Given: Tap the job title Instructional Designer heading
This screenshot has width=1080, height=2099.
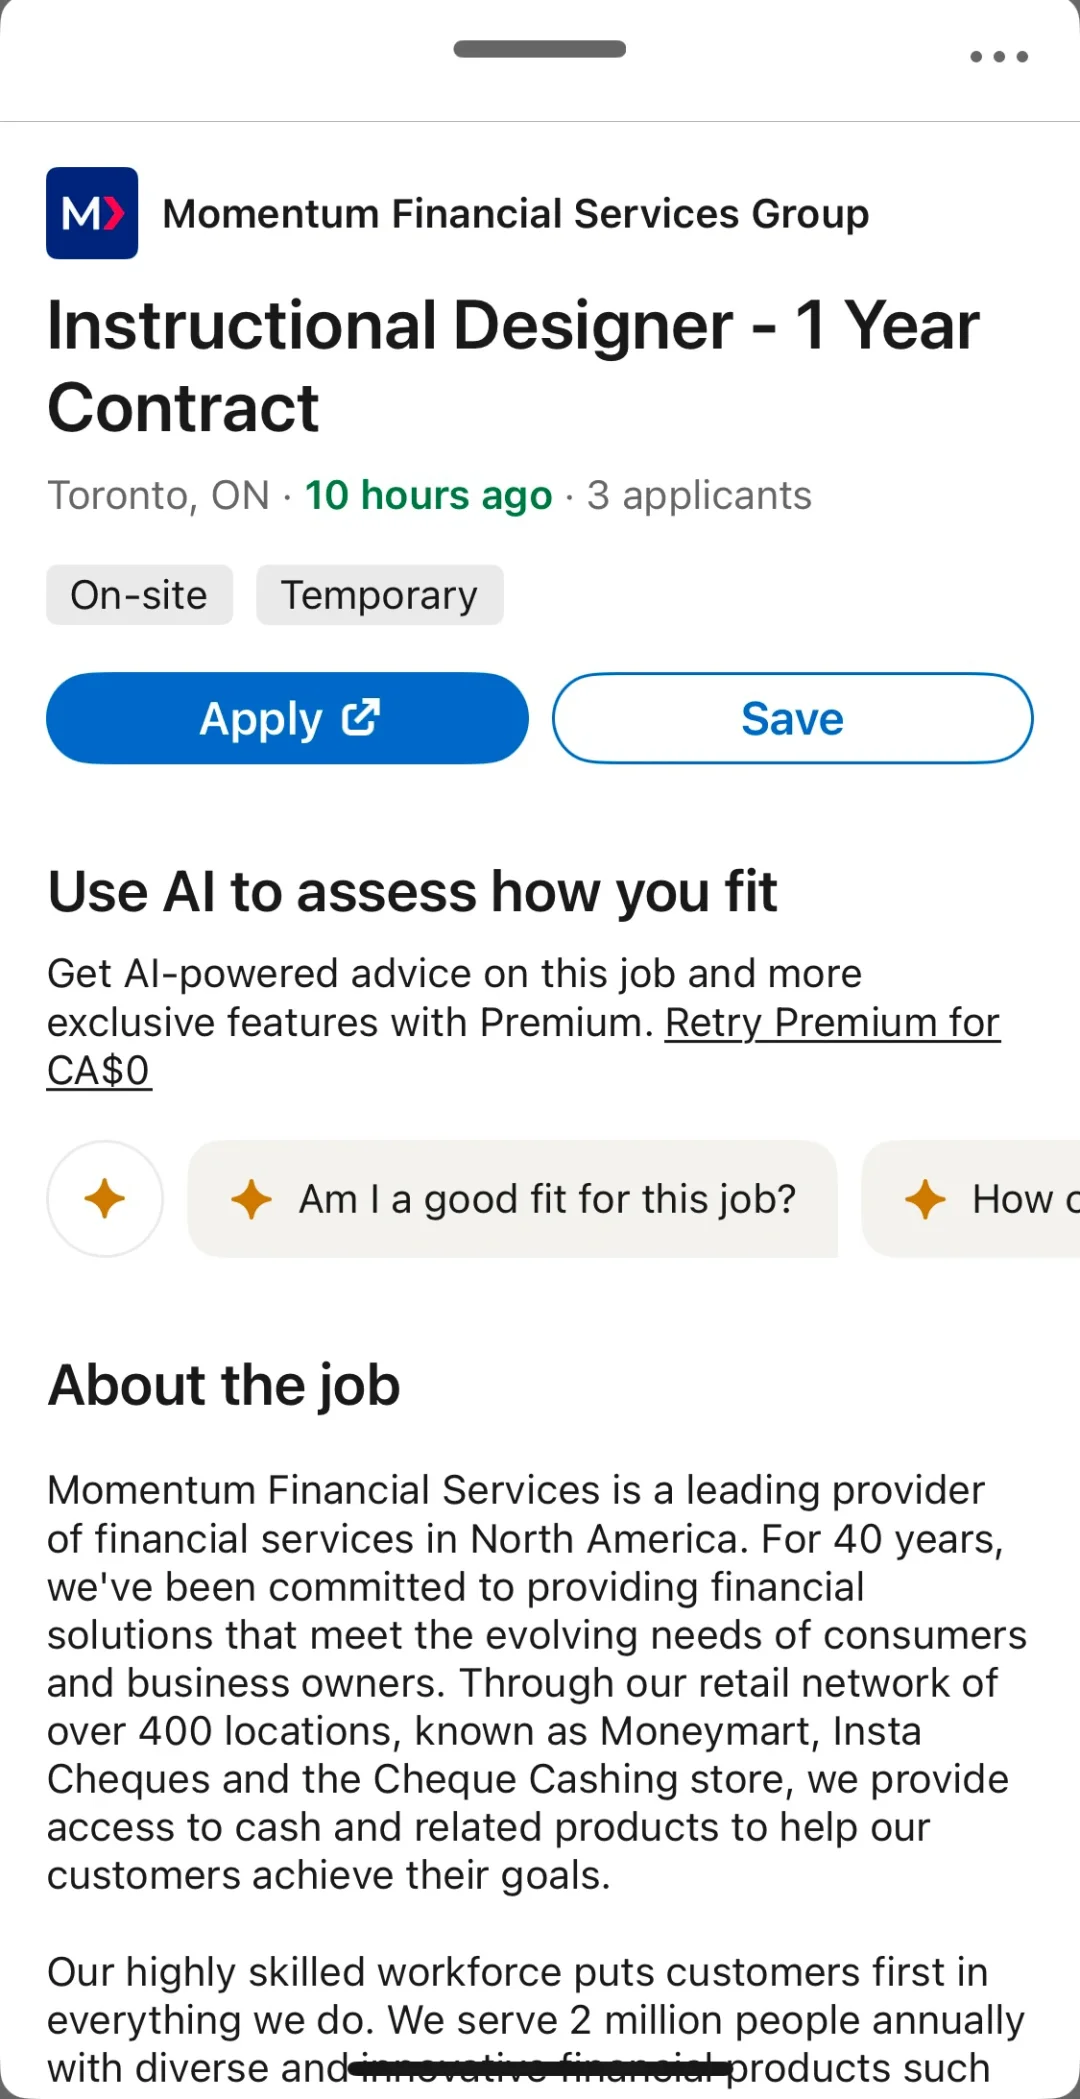Looking at the screenshot, I should point(513,366).
